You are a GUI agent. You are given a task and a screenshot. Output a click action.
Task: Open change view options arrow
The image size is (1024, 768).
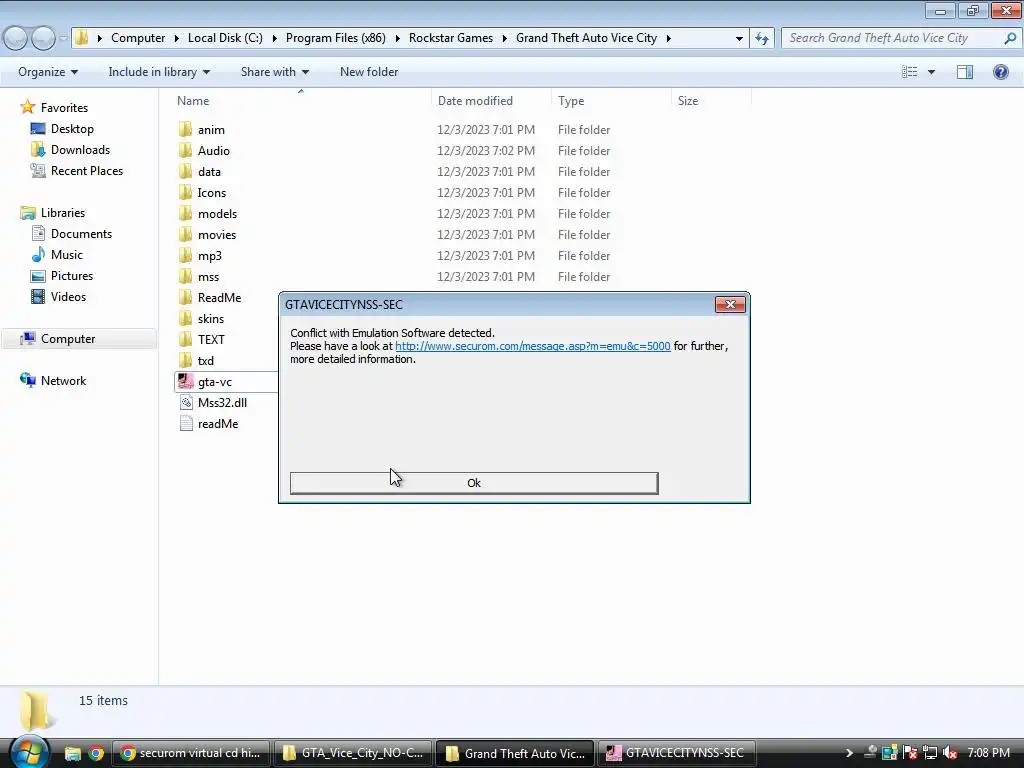click(x=931, y=72)
